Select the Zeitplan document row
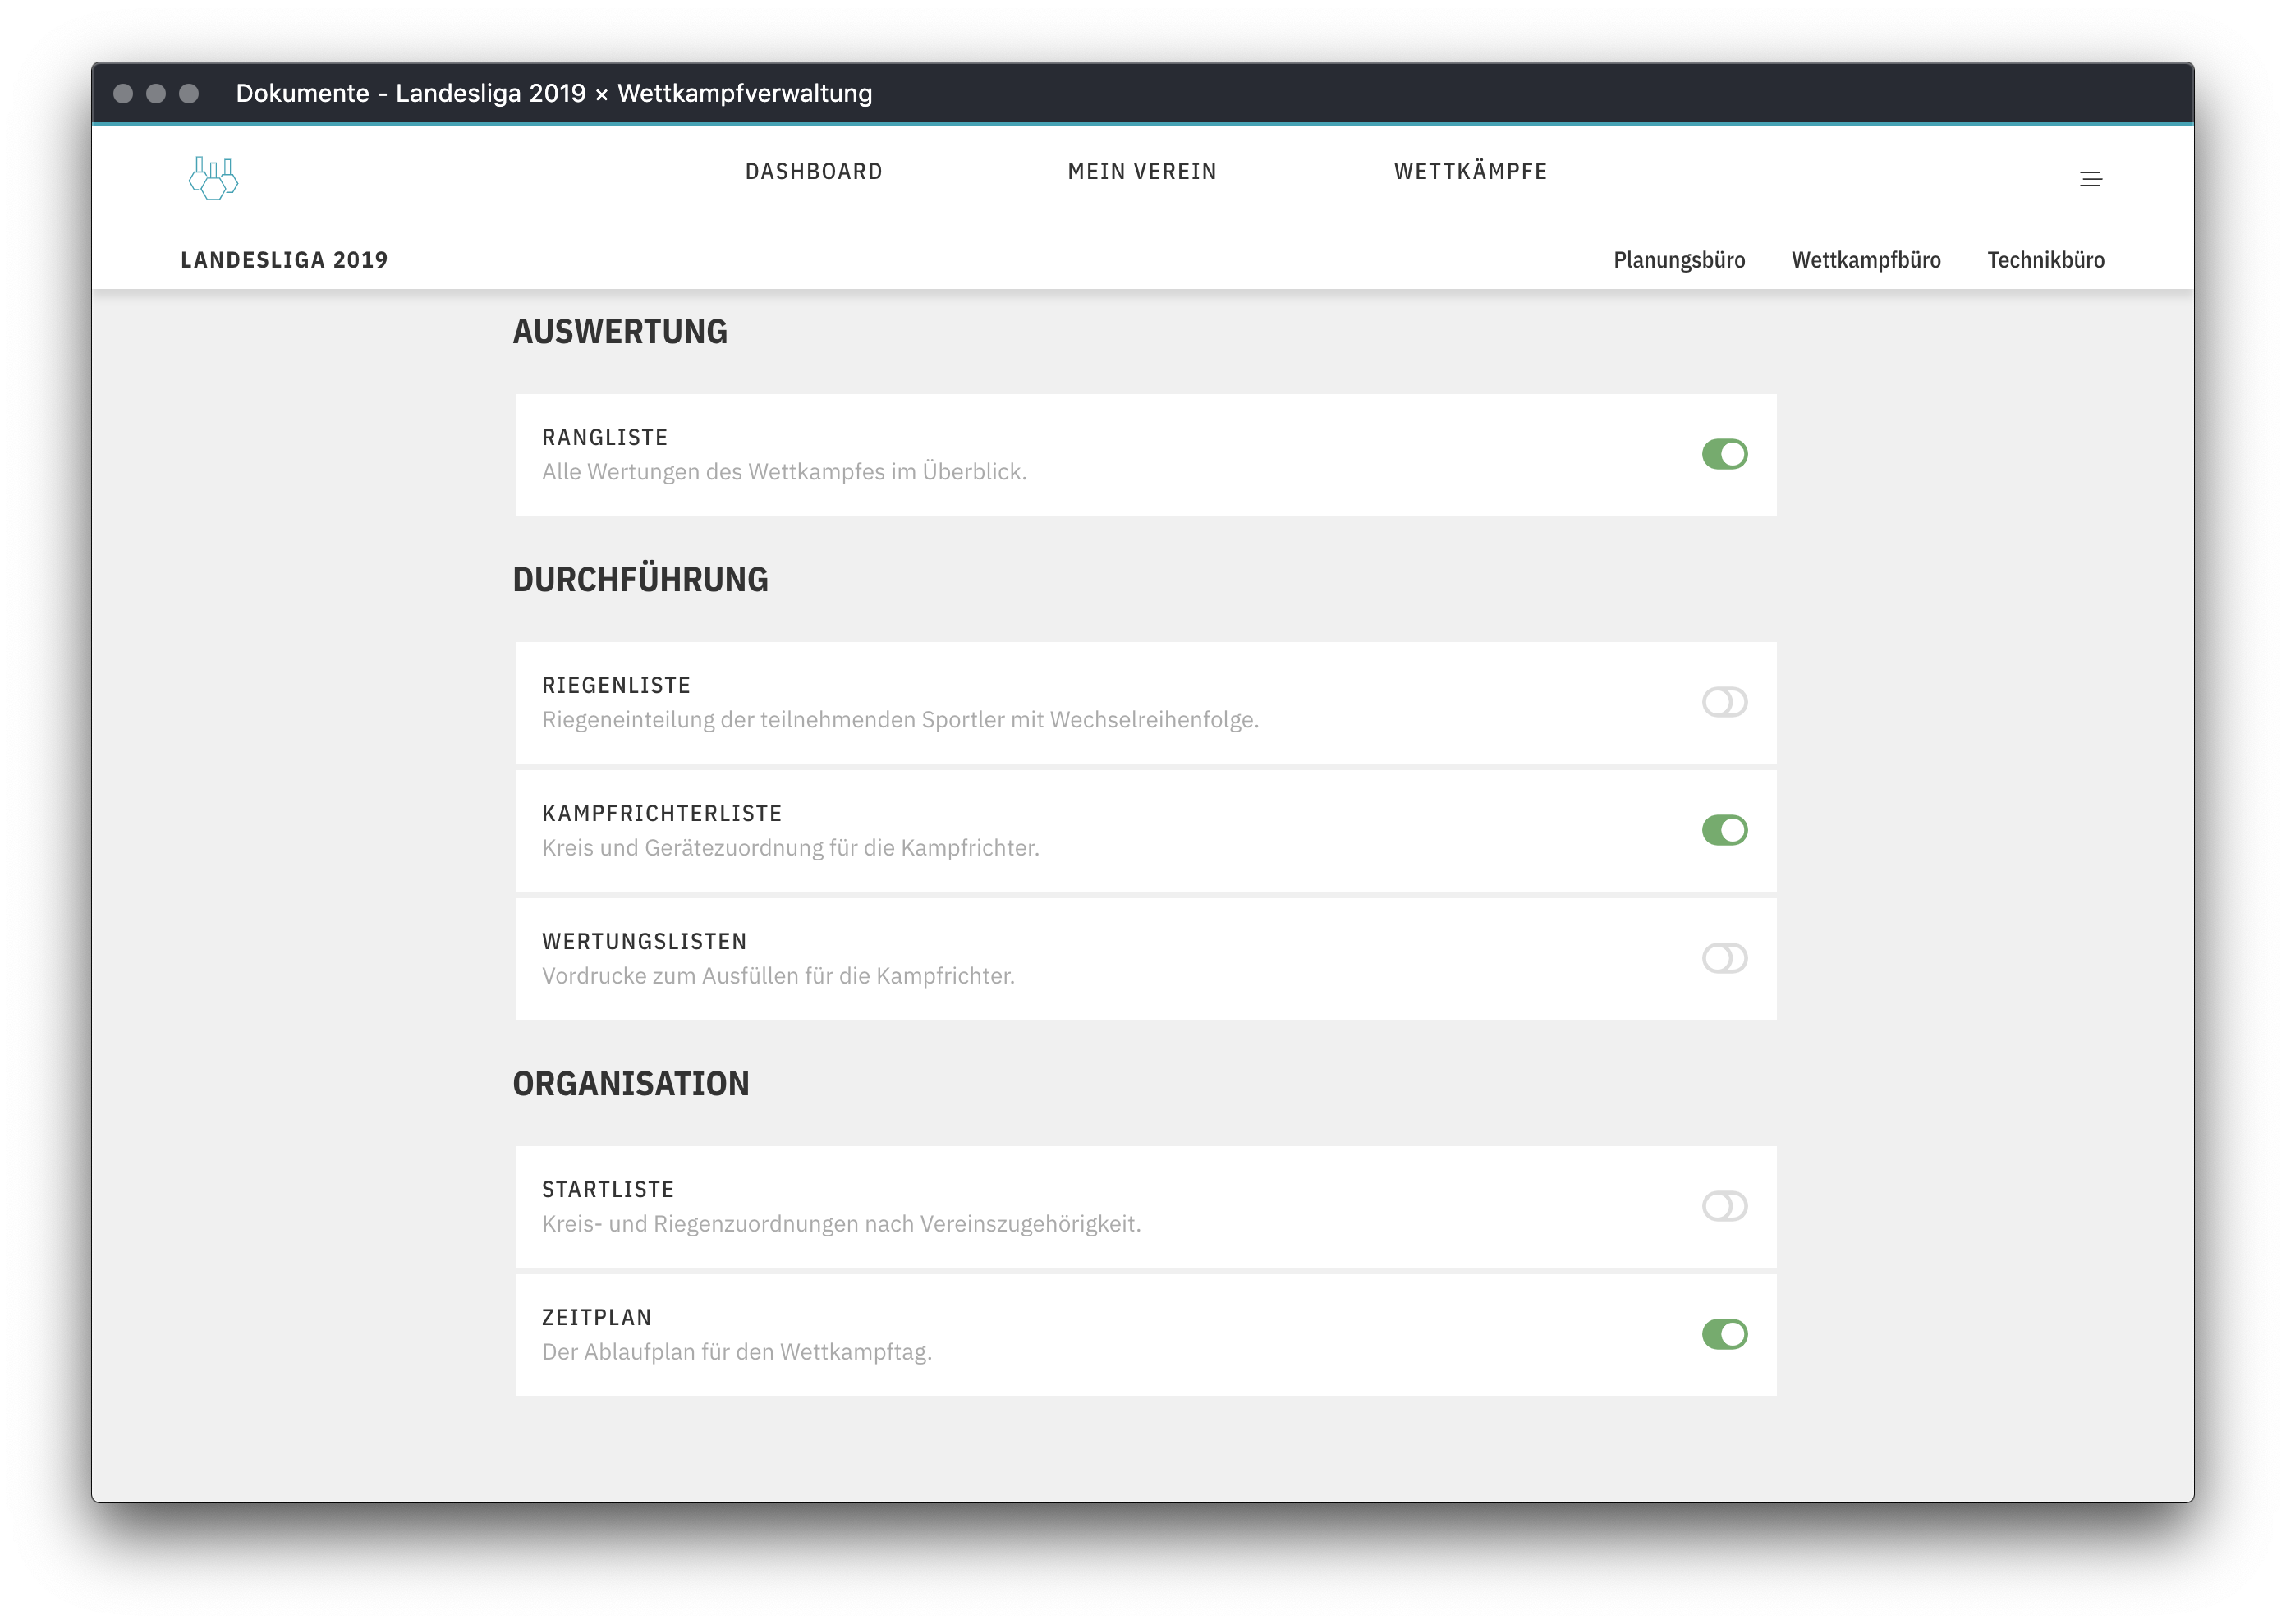 [1100, 1334]
